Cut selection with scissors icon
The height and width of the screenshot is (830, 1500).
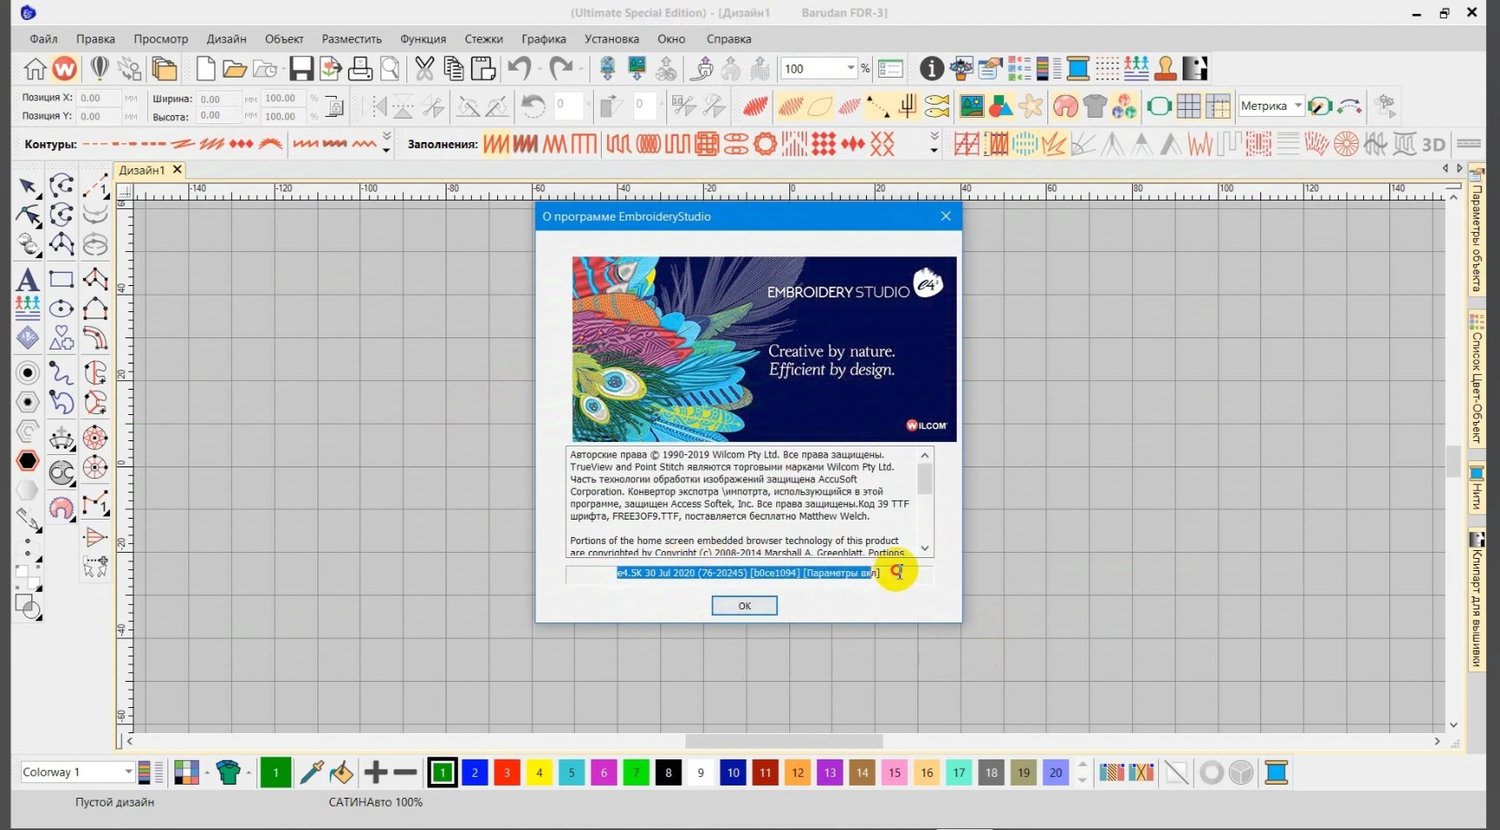(425, 69)
